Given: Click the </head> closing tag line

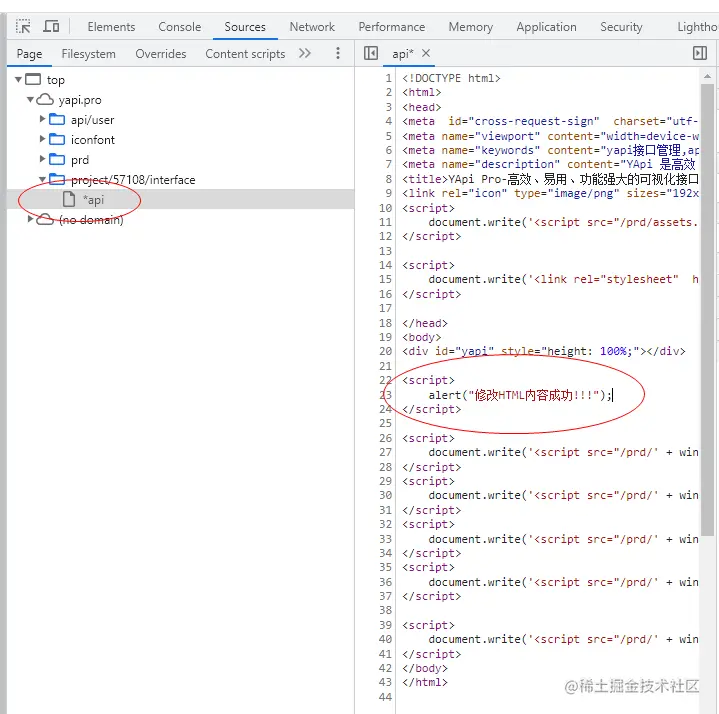Looking at the screenshot, I should click(x=425, y=323).
